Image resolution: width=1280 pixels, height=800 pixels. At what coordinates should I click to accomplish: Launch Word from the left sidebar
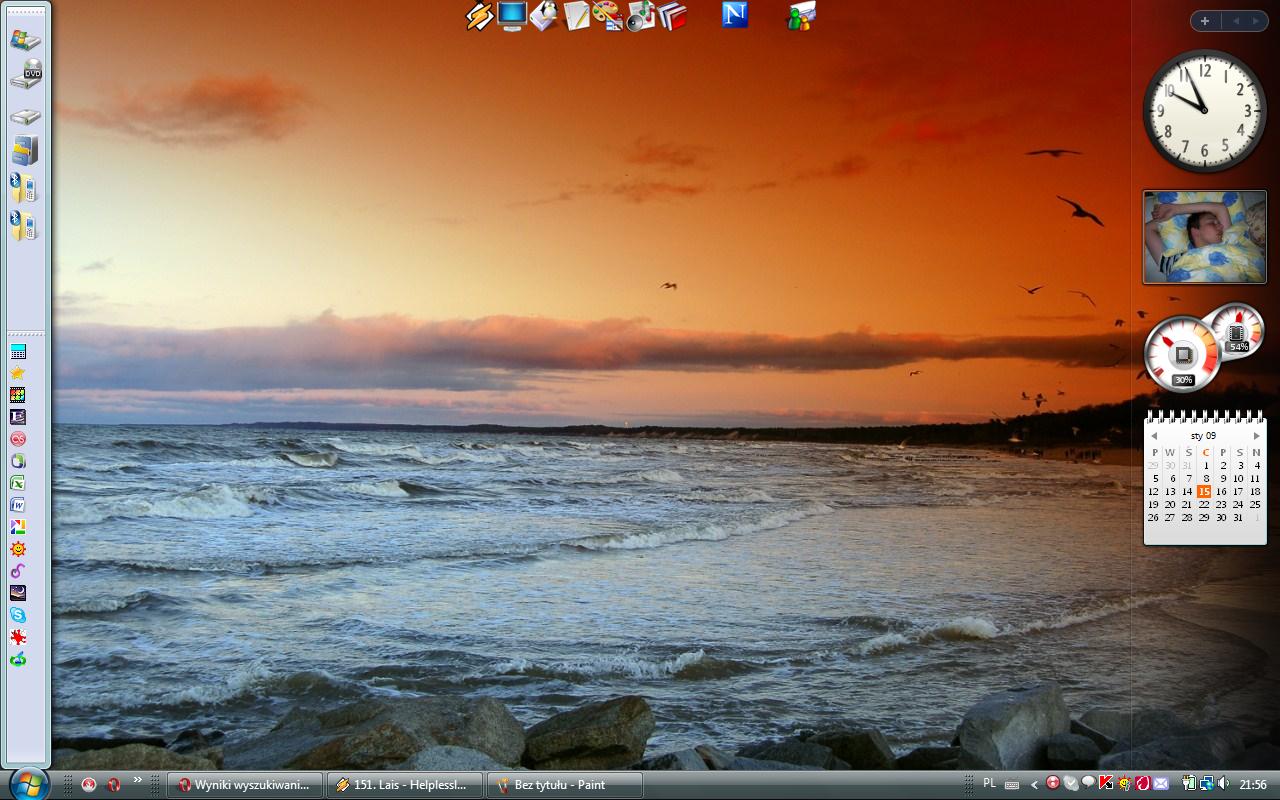point(17,505)
